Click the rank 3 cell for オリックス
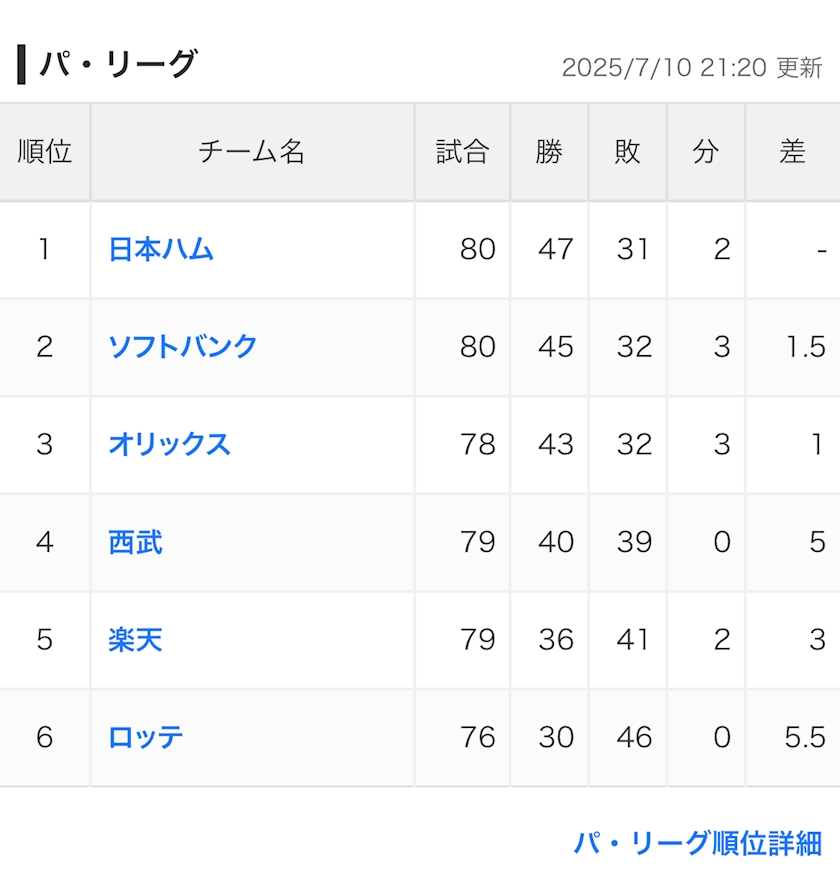The height and width of the screenshot is (895, 840). click(45, 444)
